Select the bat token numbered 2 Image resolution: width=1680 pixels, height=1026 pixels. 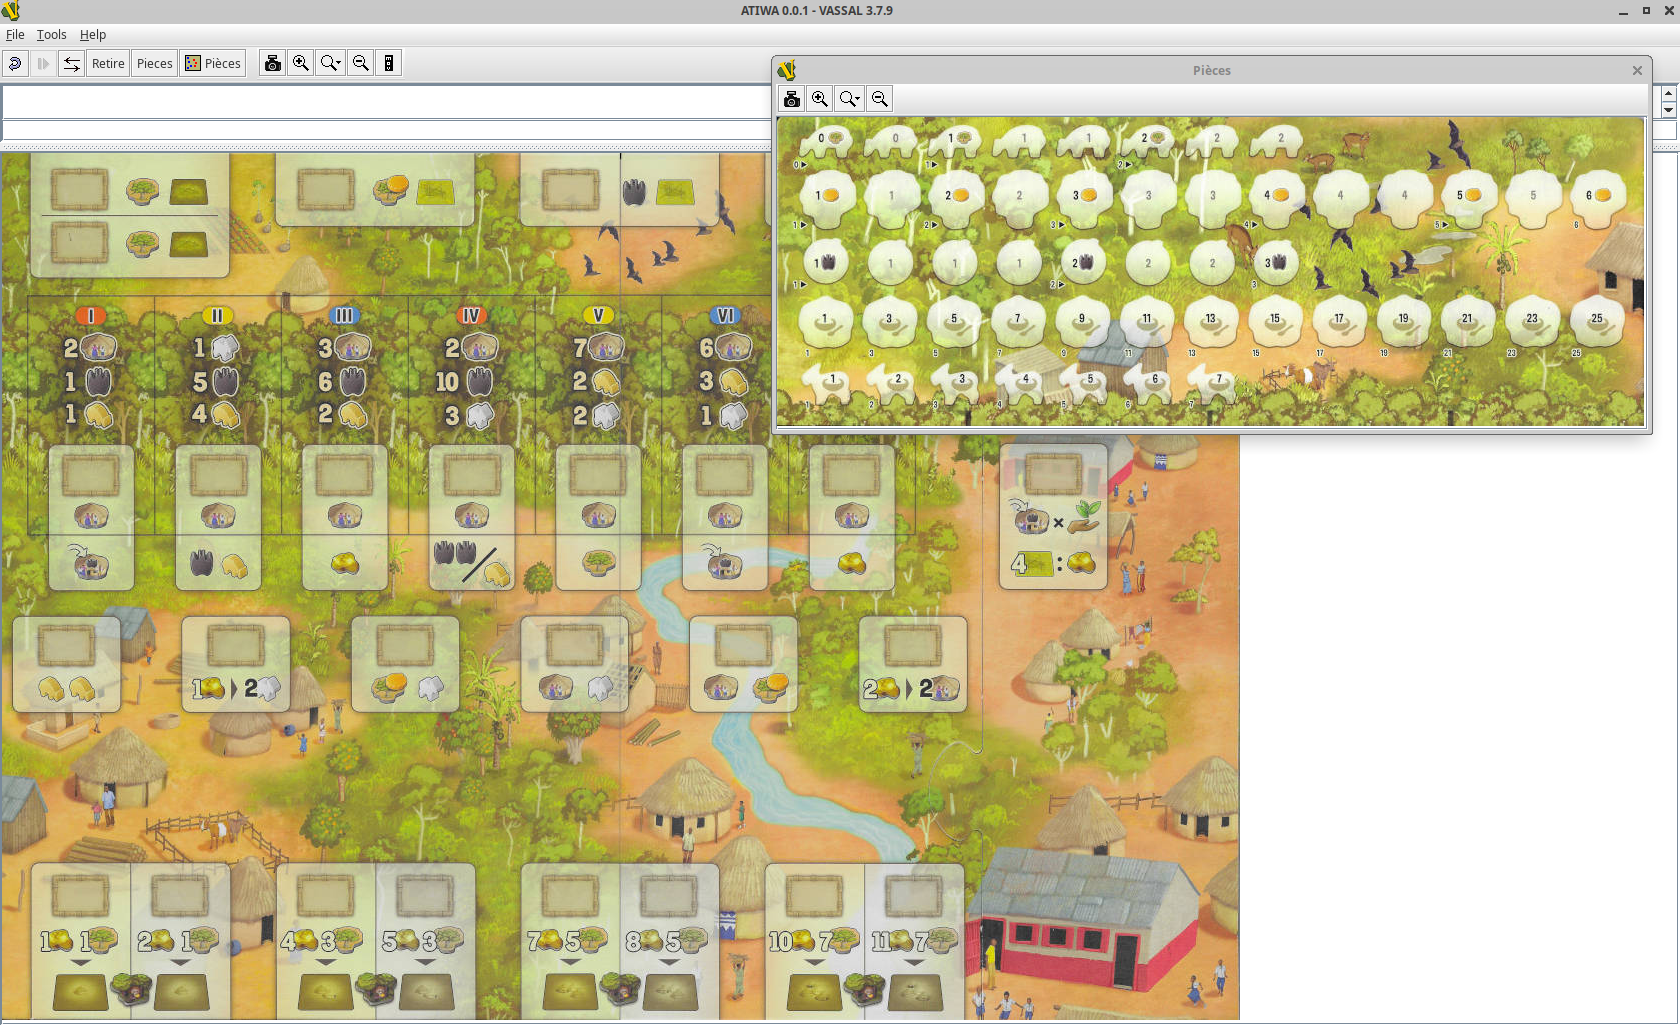[1083, 264]
